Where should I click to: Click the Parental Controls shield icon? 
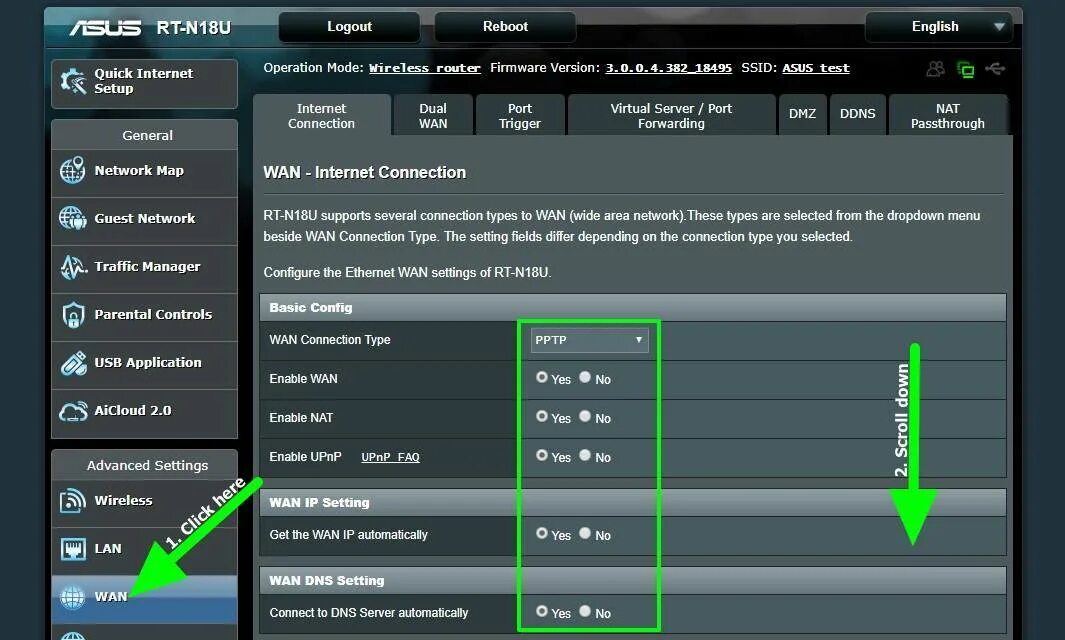coord(73,315)
